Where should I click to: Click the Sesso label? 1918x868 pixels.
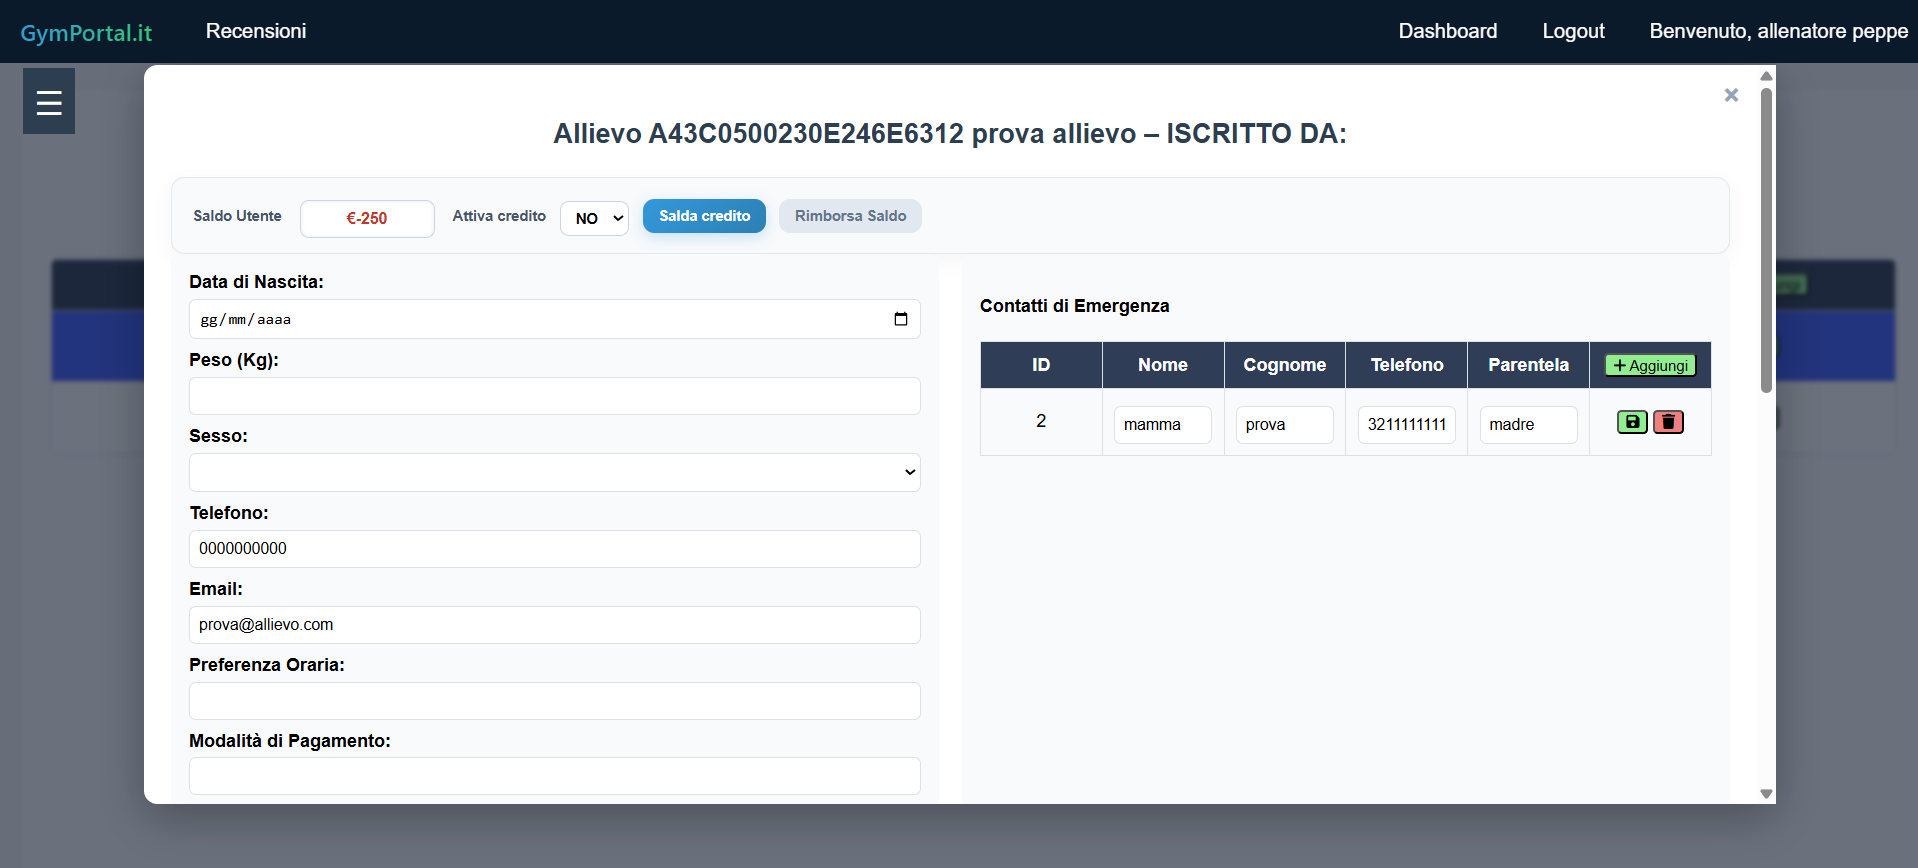218,436
